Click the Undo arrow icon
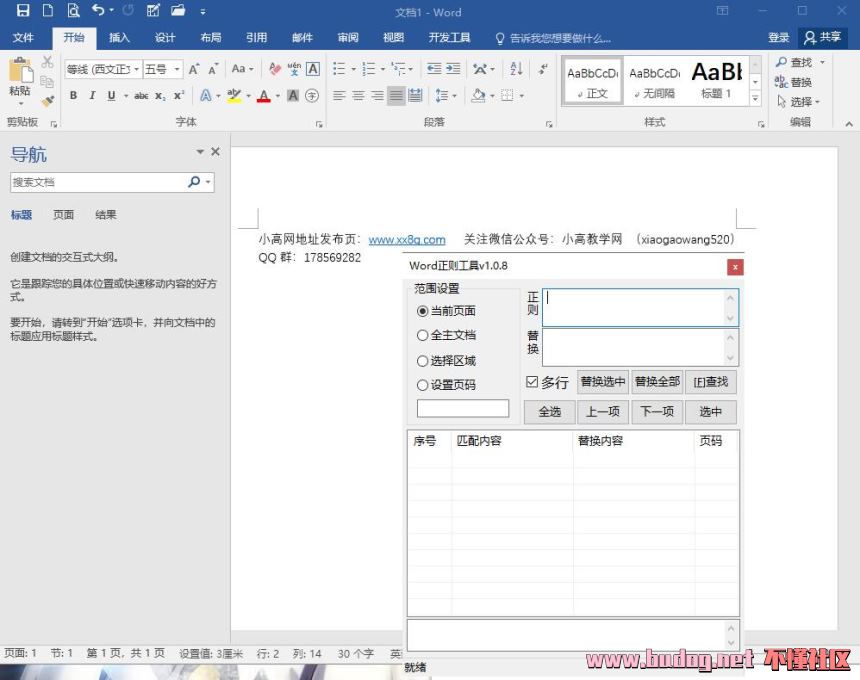This screenshot has height=680, width=860. pyautogui.click(x=98, y=11)
